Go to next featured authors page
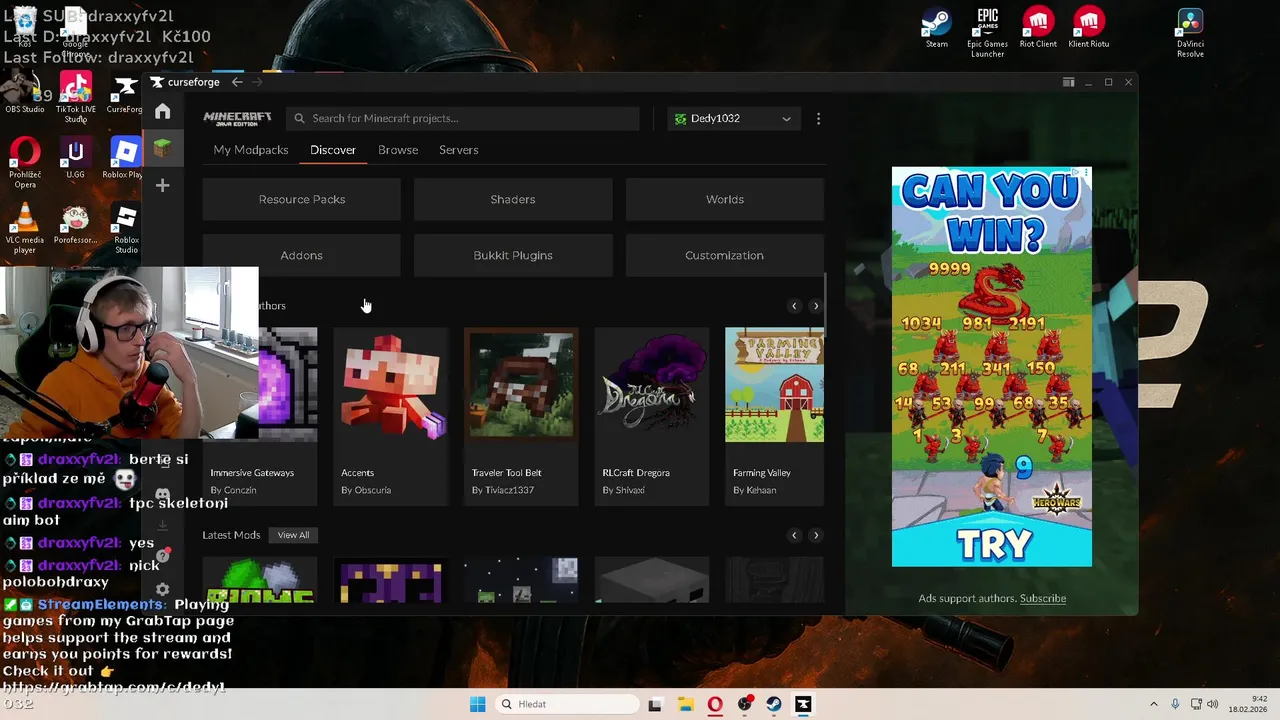The height and width of the screenshot is (720, 1280). (816, 306)
